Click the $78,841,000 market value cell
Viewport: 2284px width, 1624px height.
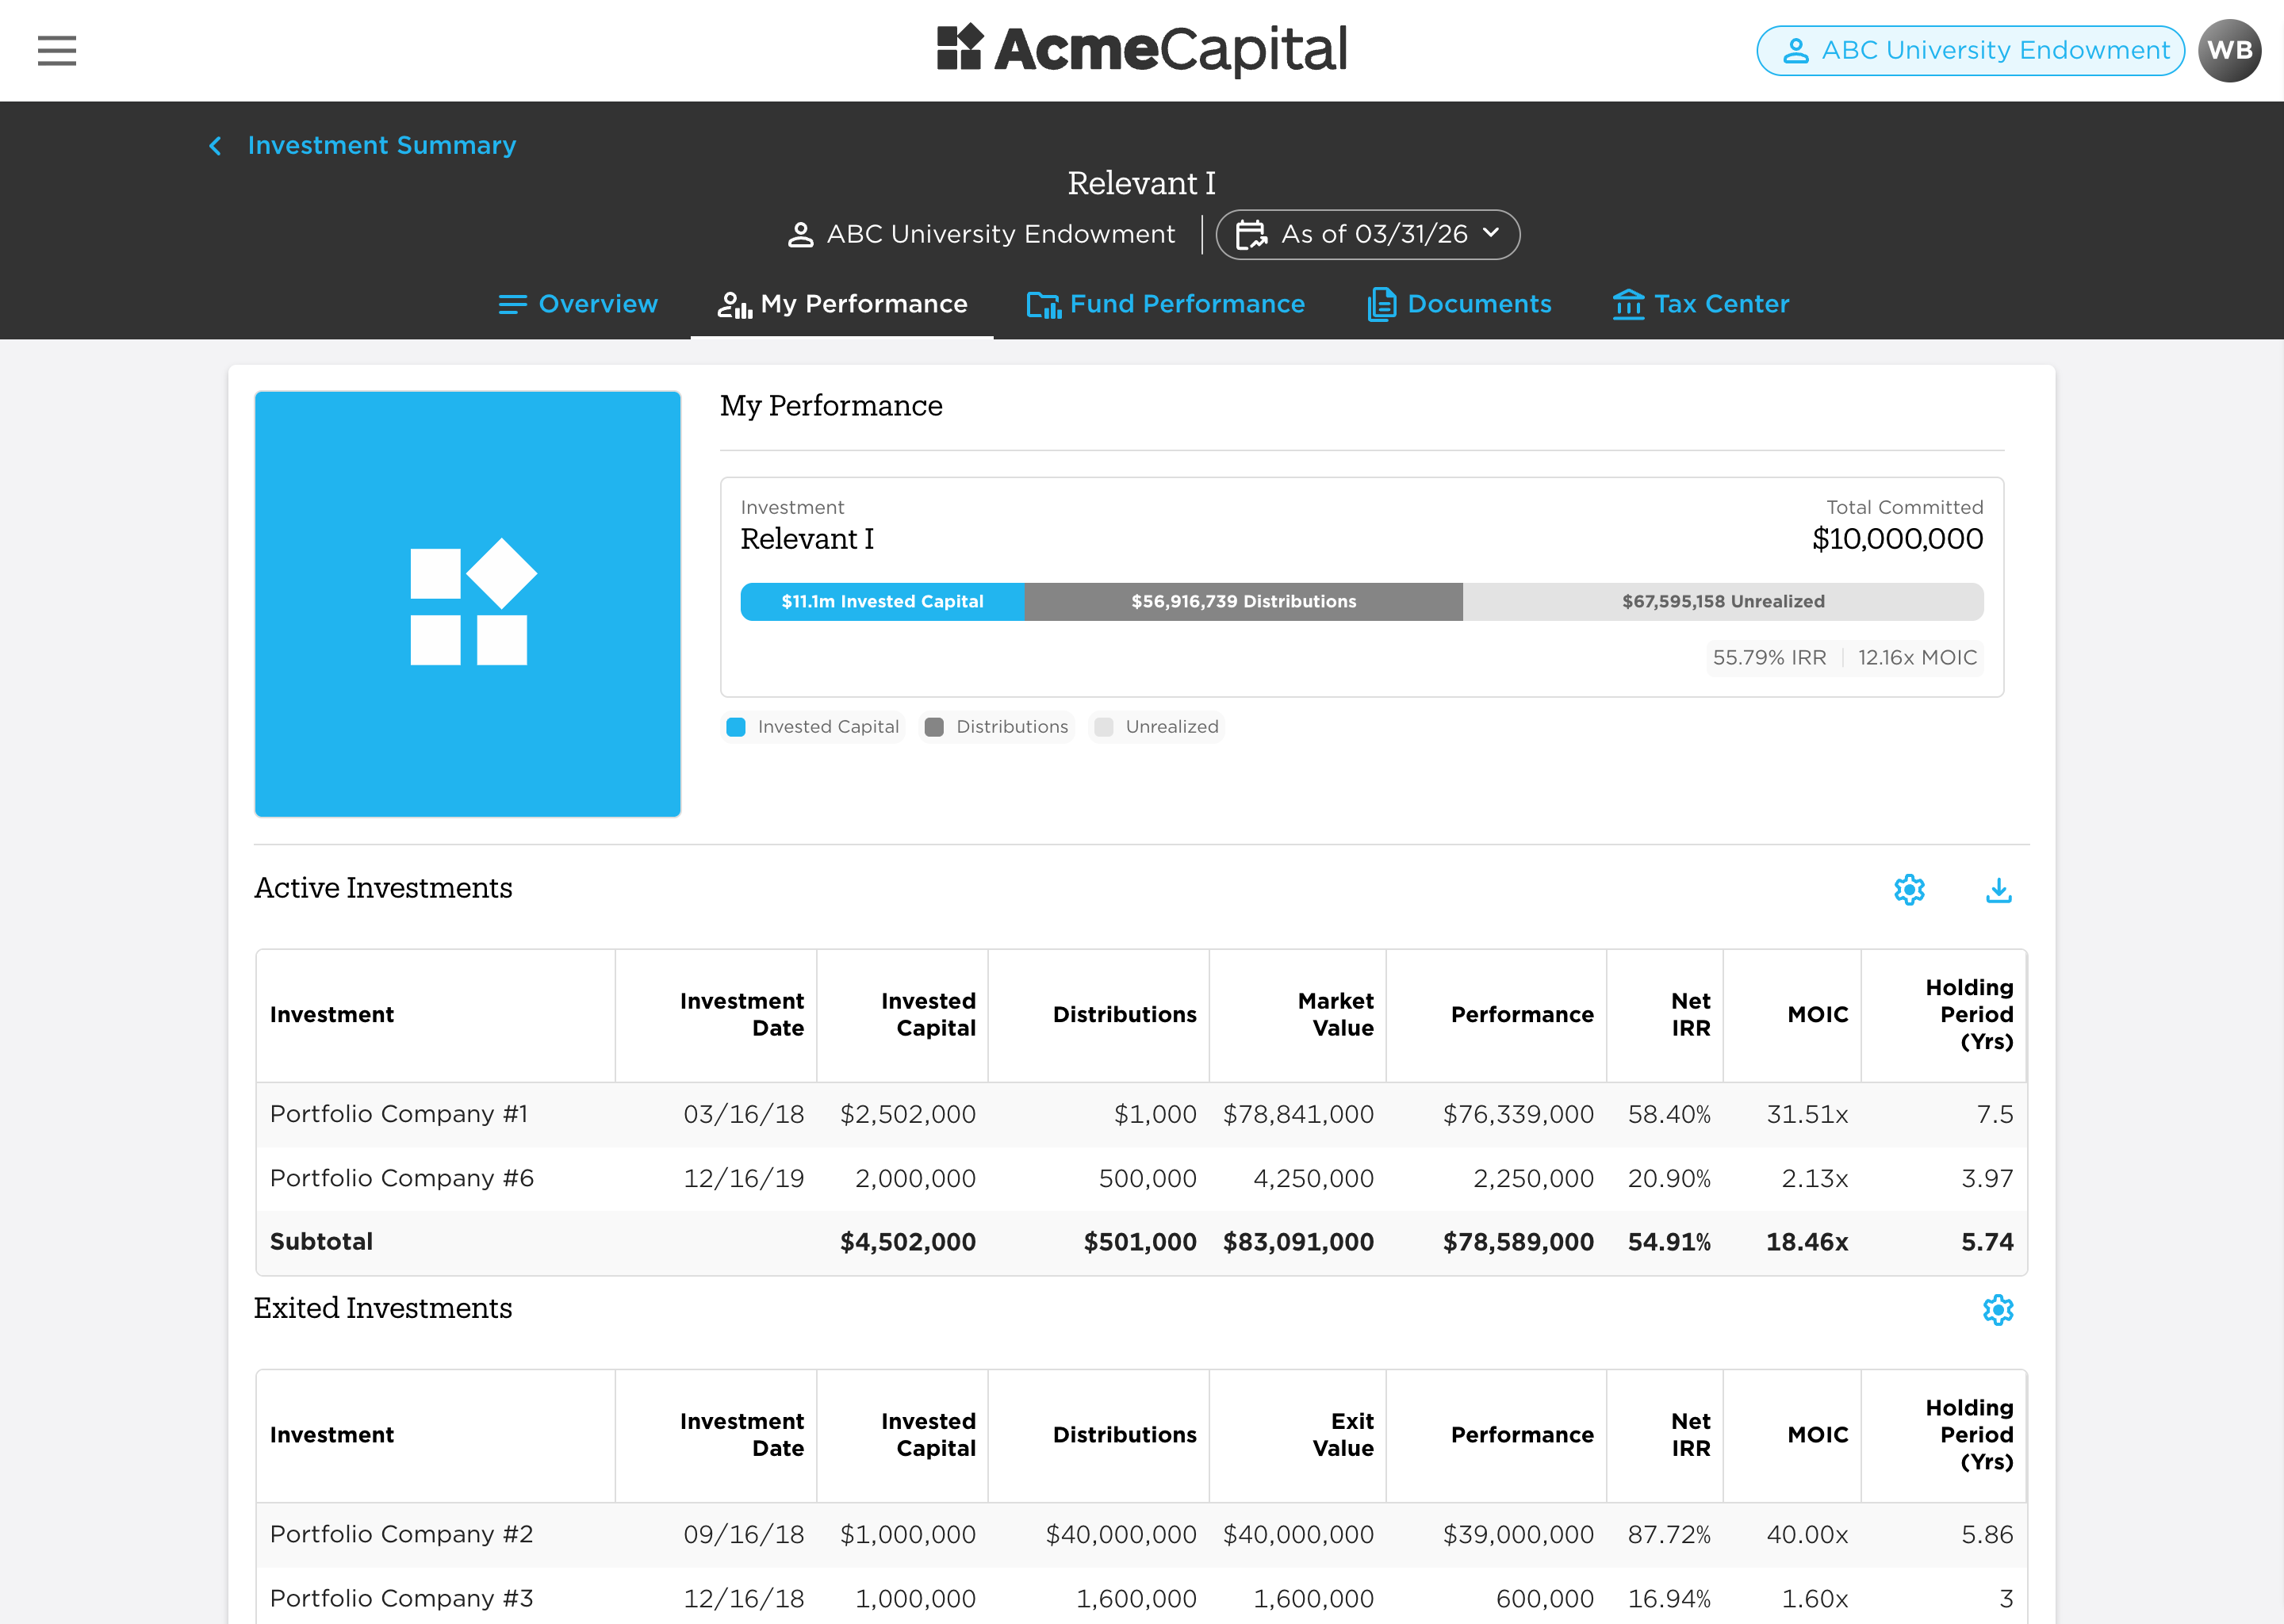[x=1298, y=1114]
